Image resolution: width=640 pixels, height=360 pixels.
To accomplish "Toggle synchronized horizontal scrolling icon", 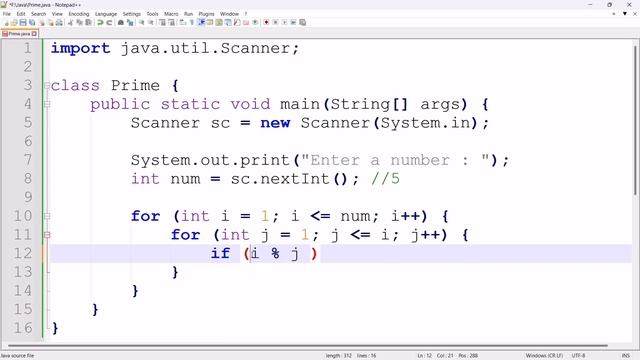I will click(171, 22).
